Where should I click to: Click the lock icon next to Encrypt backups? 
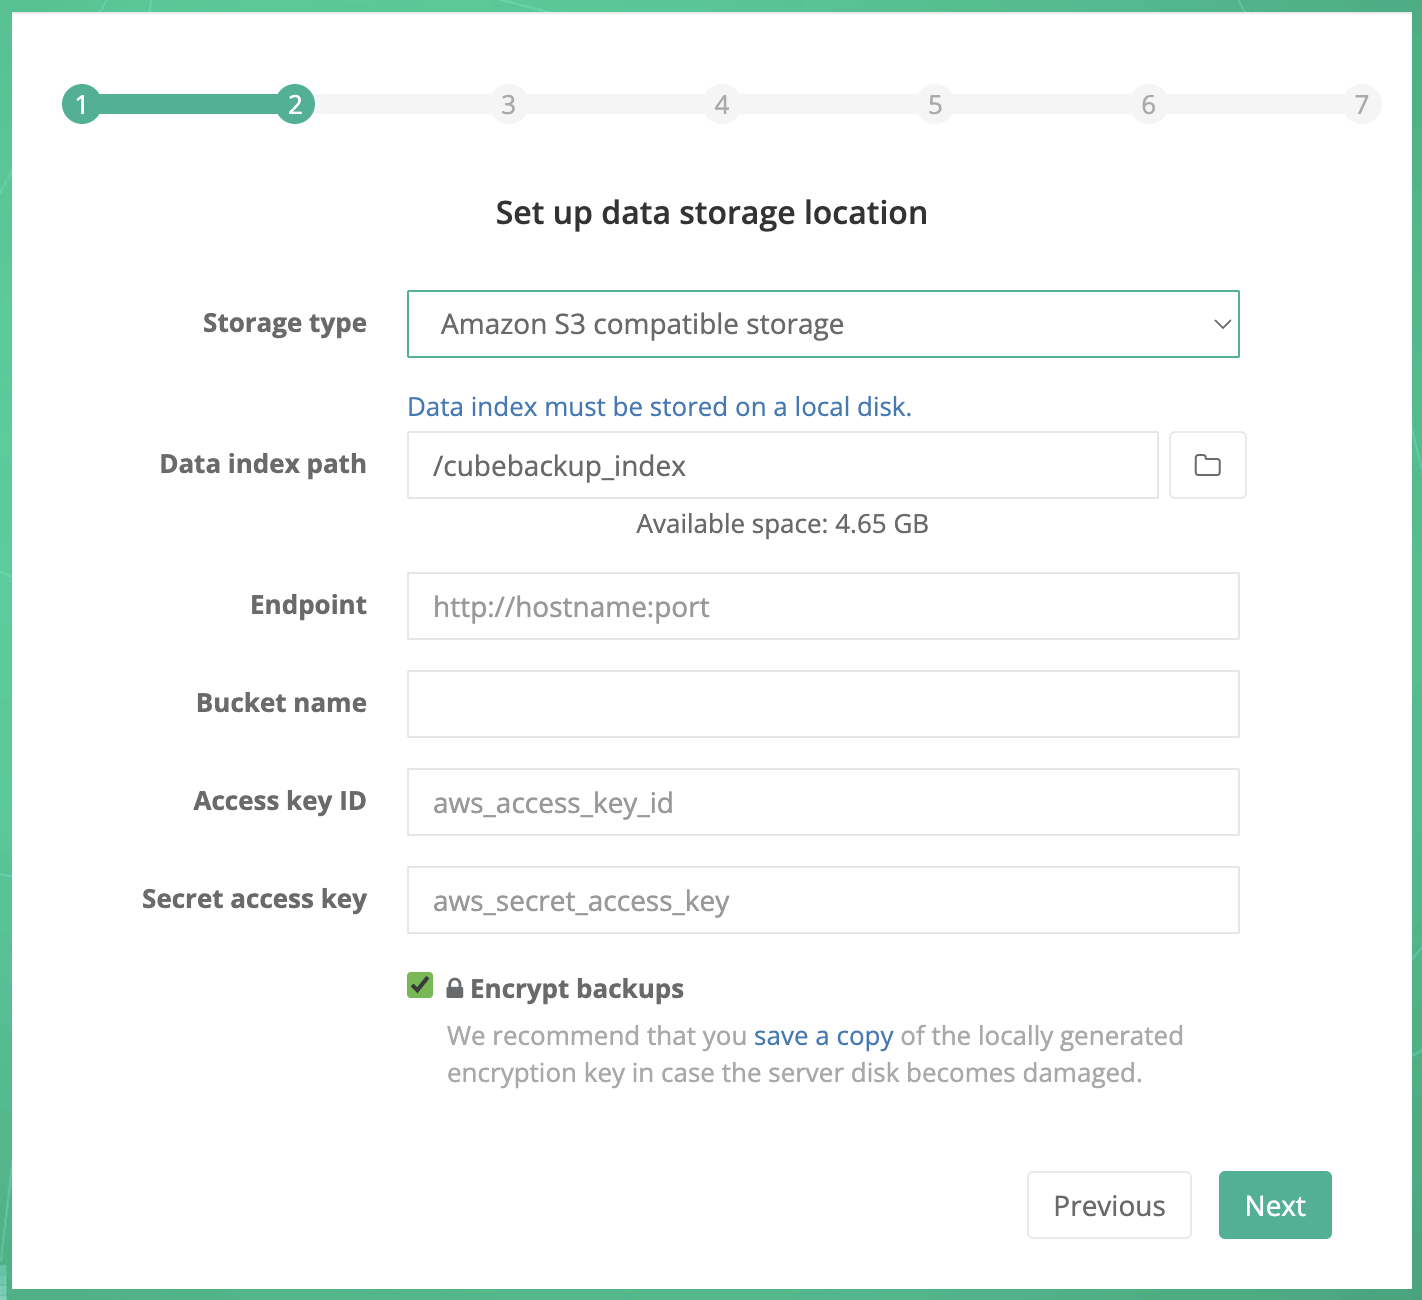coord(453,988)
